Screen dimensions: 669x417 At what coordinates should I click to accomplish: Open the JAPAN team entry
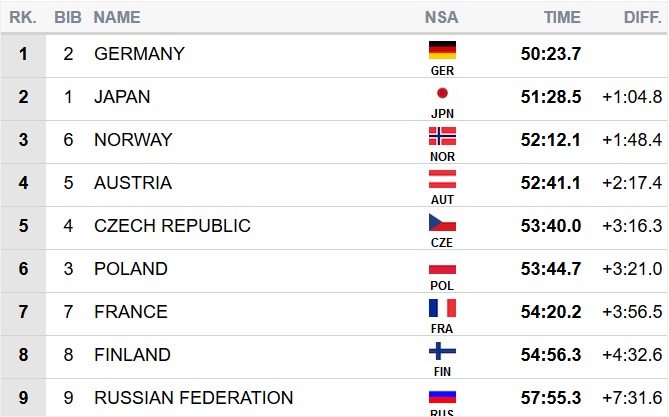pos(122,97)
